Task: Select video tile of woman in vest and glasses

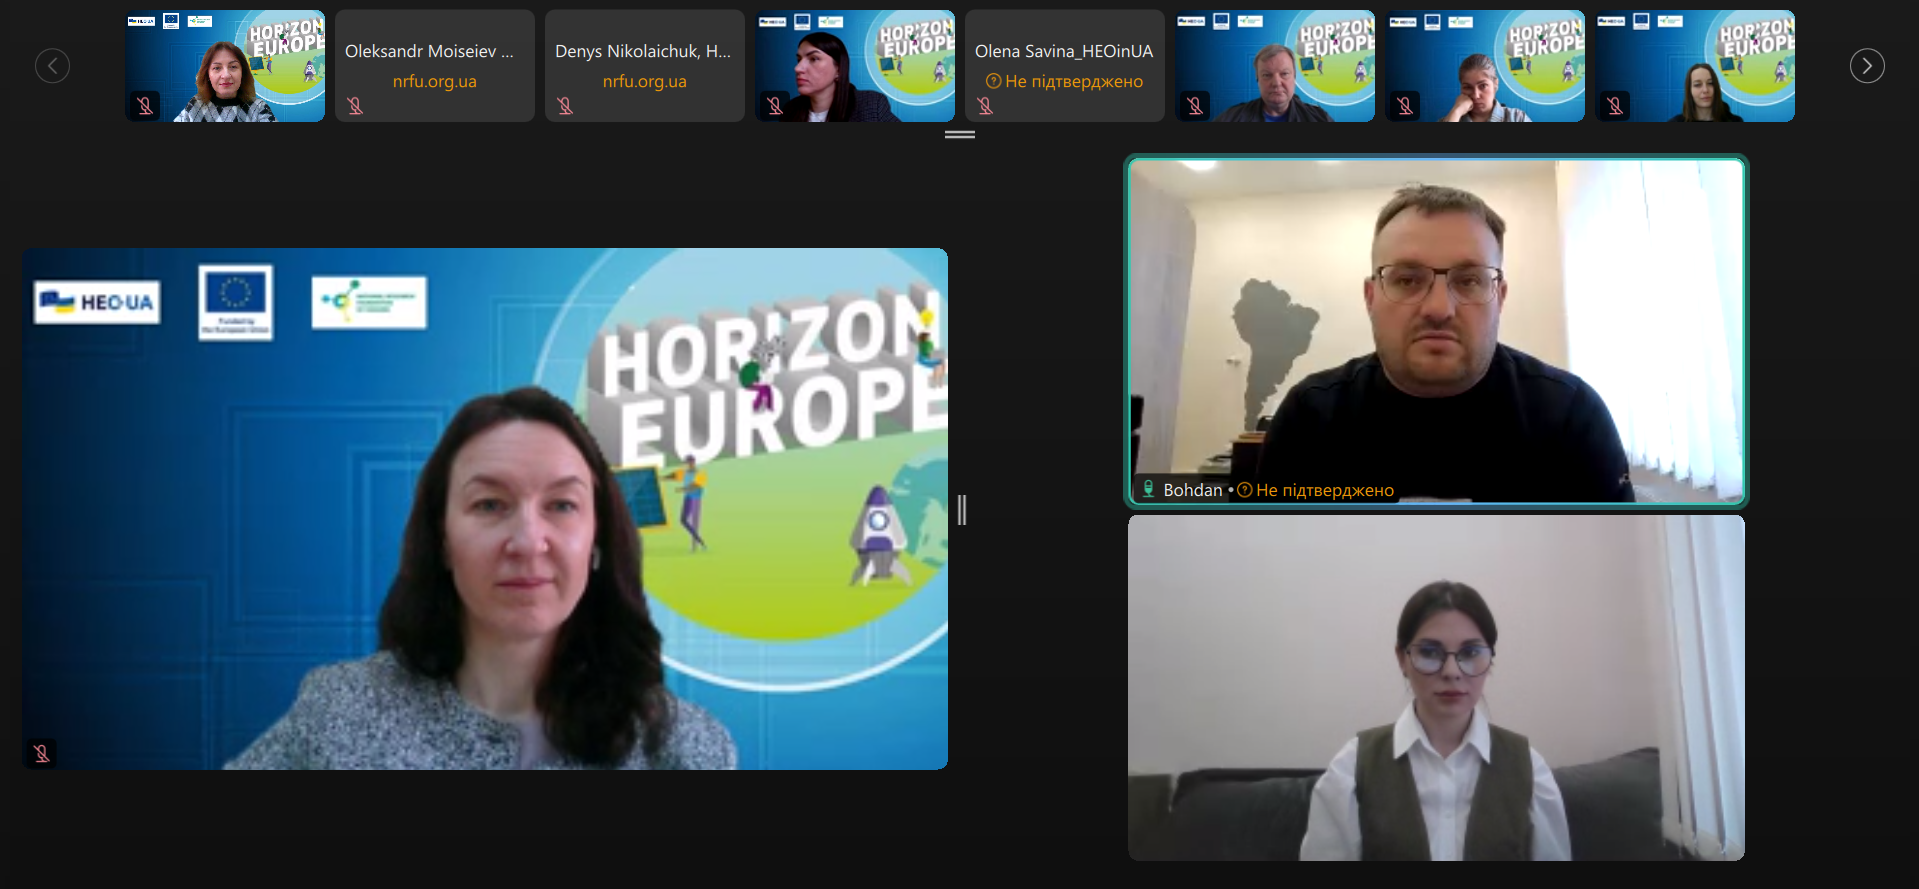Action: [x=1436, y=688]
